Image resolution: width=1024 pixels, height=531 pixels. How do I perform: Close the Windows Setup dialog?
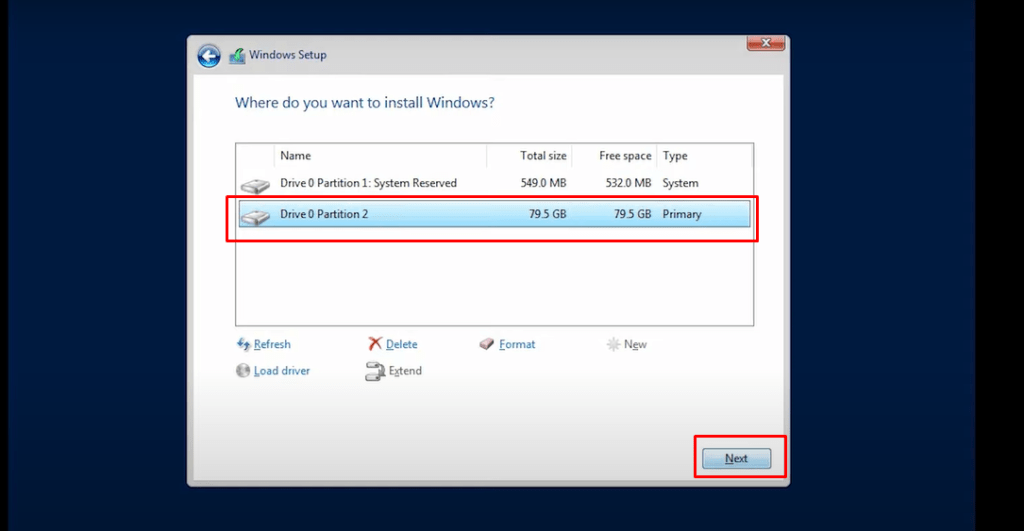766,42
